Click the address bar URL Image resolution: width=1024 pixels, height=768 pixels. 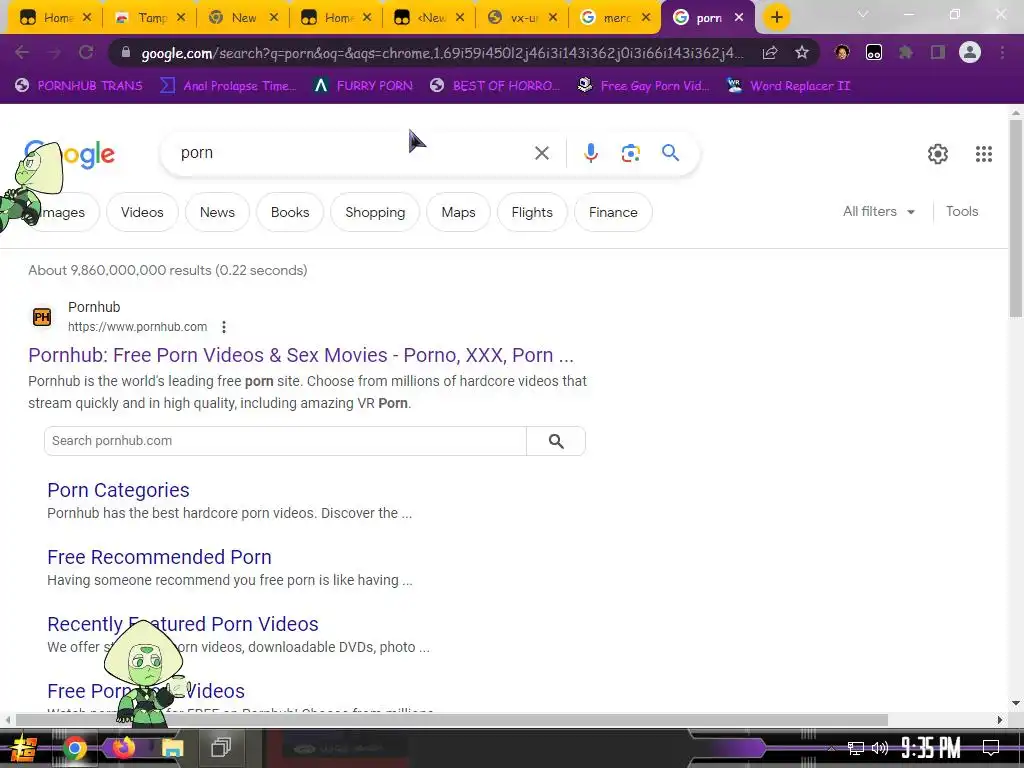tap(442, 53)
